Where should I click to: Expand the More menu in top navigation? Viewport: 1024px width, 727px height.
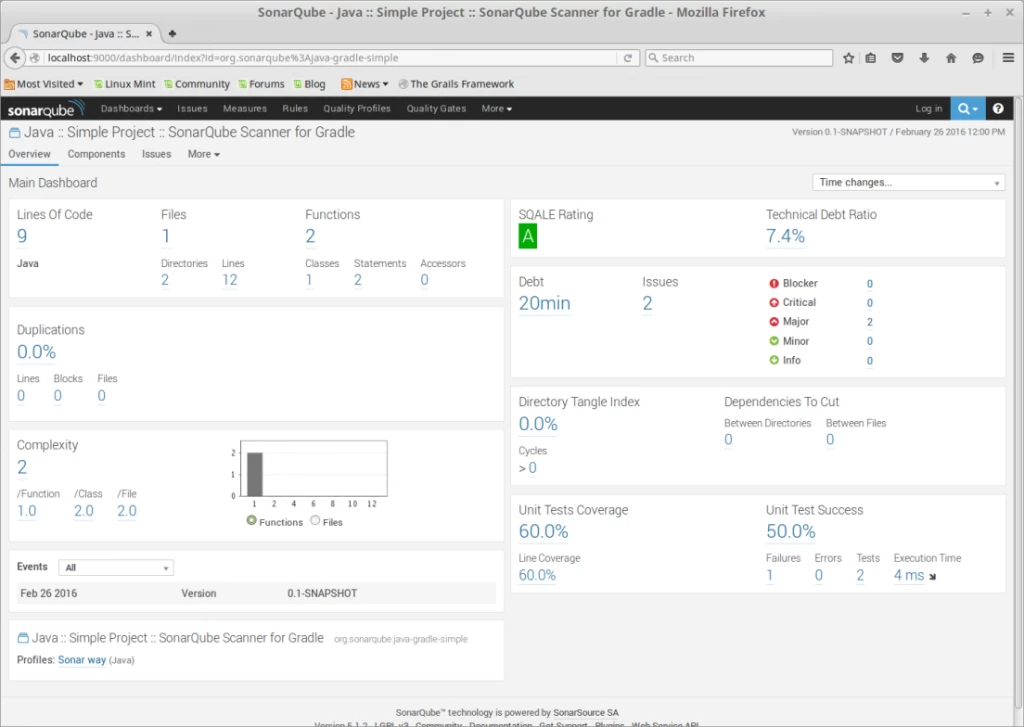click(x=496, y=108)
